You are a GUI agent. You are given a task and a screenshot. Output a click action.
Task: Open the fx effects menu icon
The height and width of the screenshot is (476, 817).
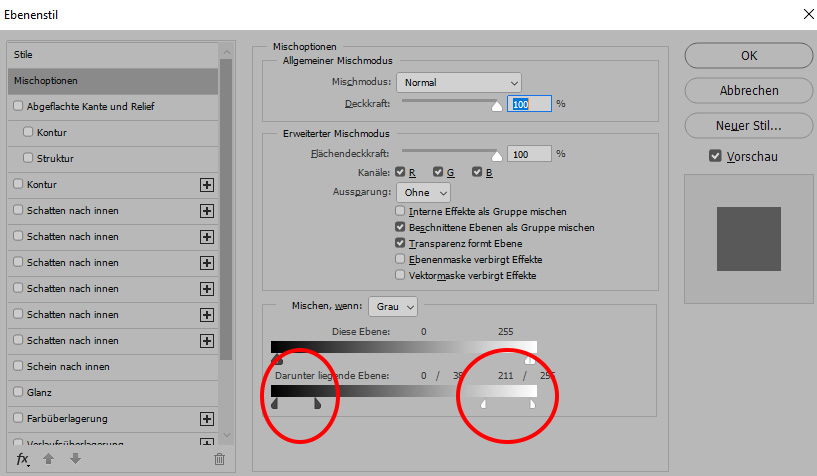tap(22, 459)
